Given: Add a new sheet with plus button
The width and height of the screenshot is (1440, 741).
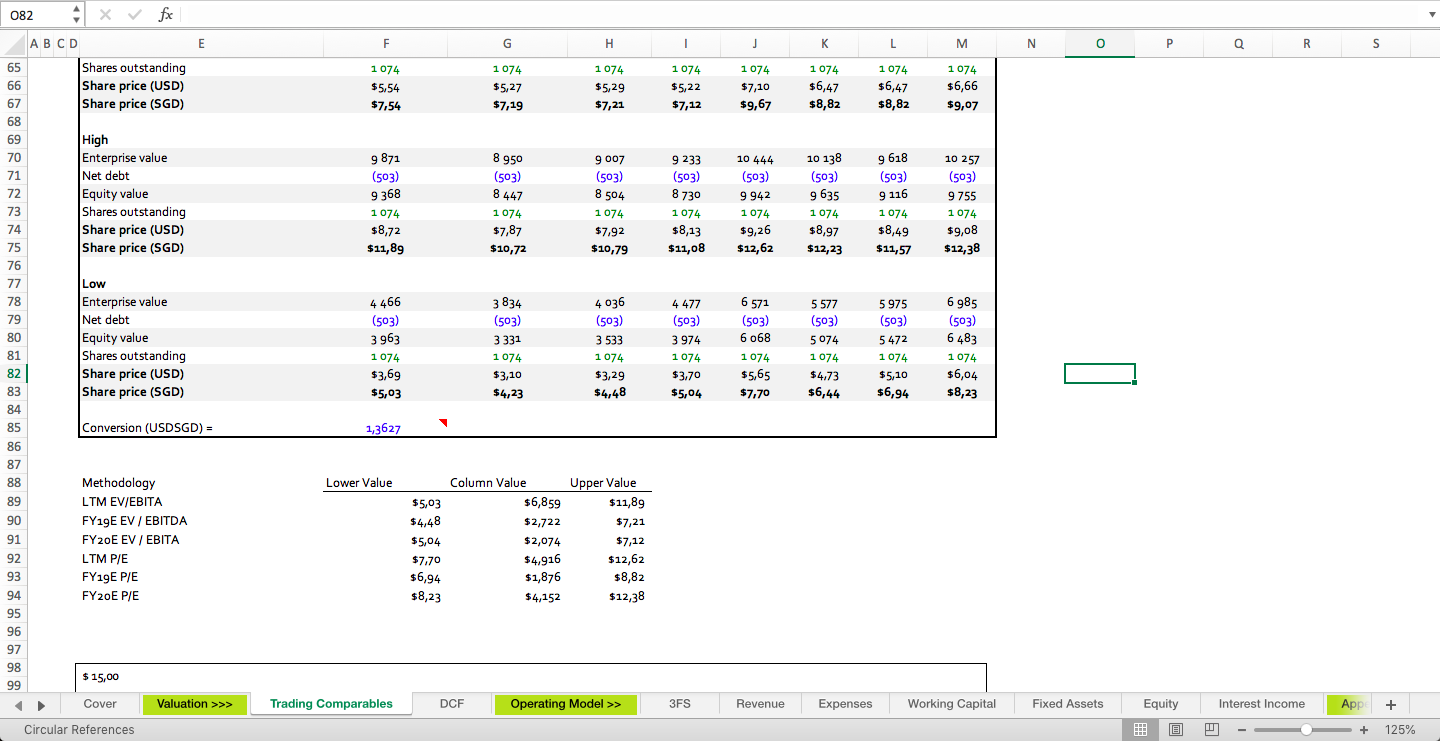Looking at the screenshot, I should point(1391,704).
